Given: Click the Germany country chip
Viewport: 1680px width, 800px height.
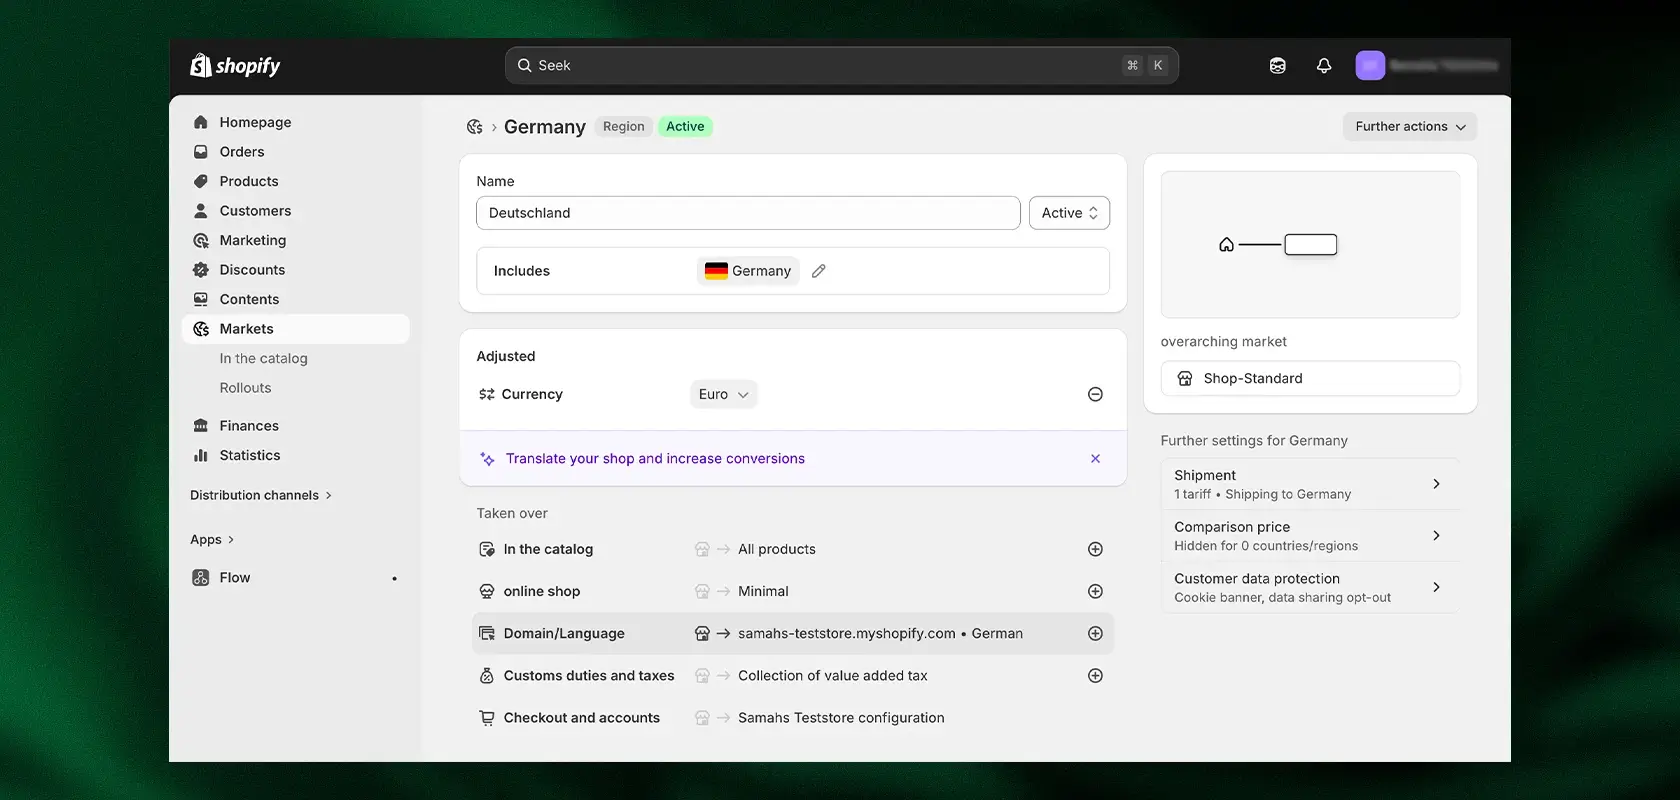Looking at the screenshot, I should coord(748,271).
